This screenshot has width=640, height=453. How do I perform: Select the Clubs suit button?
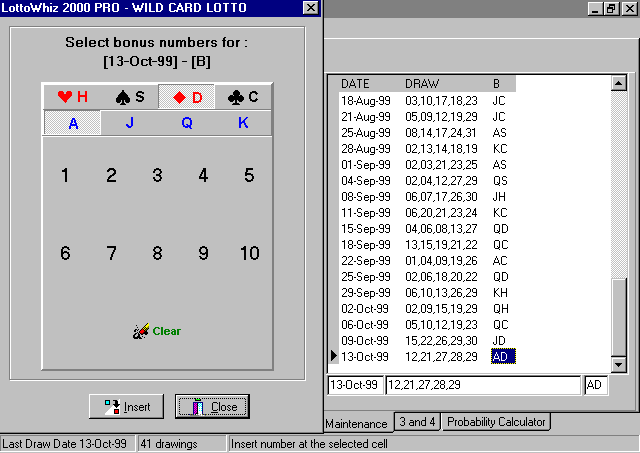(243, 97)
